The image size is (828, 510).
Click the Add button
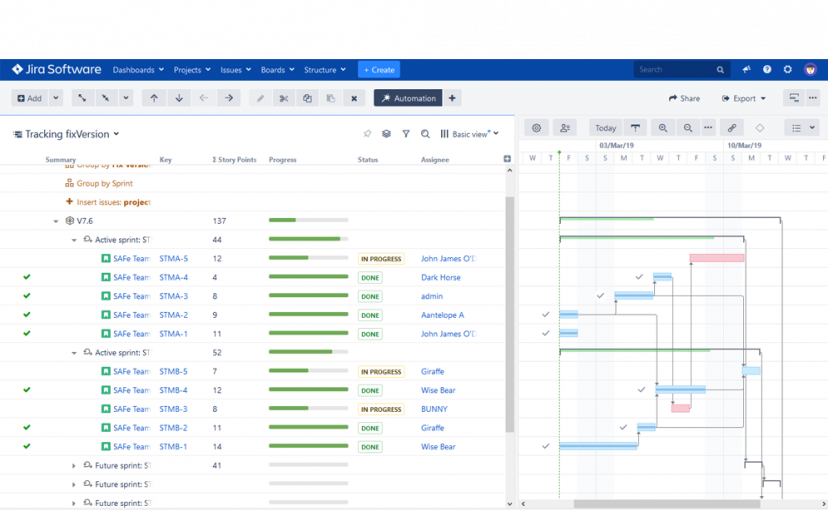(30, 98)
